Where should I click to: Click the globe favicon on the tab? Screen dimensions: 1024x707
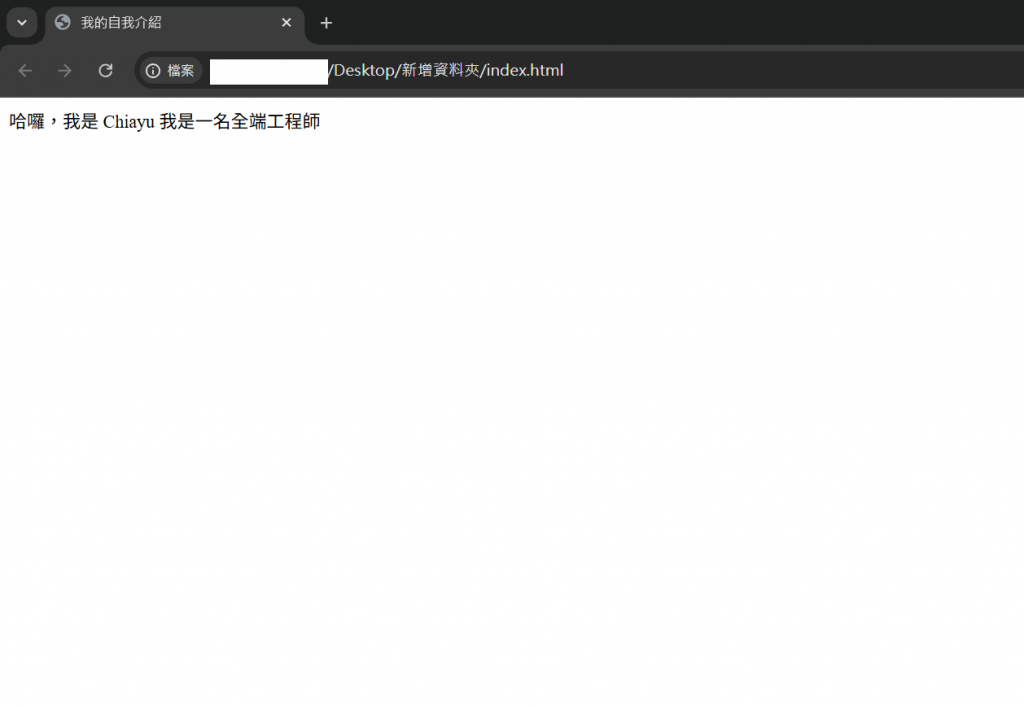pos(63,23)
